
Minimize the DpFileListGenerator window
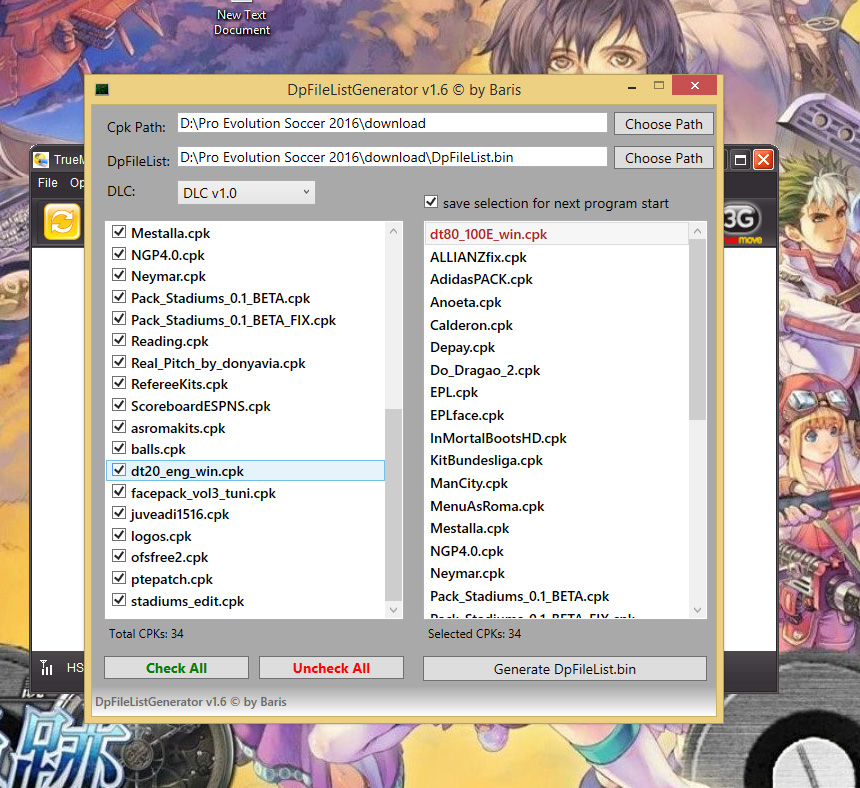pyautogui.click(x=632, y=86)
